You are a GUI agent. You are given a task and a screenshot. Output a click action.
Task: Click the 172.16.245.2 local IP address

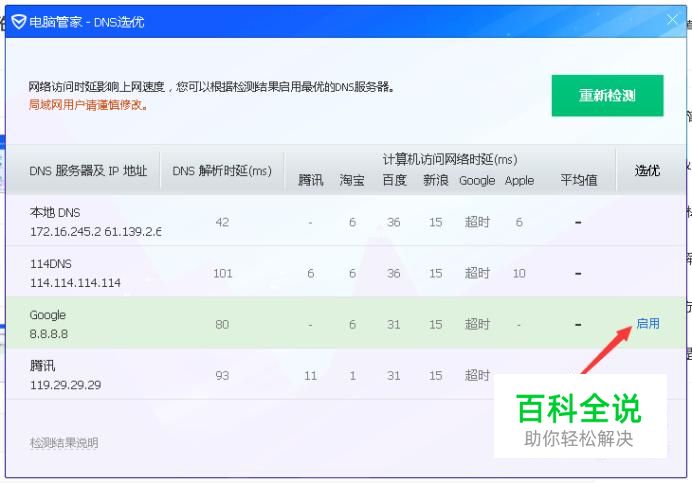coord(67,231)
